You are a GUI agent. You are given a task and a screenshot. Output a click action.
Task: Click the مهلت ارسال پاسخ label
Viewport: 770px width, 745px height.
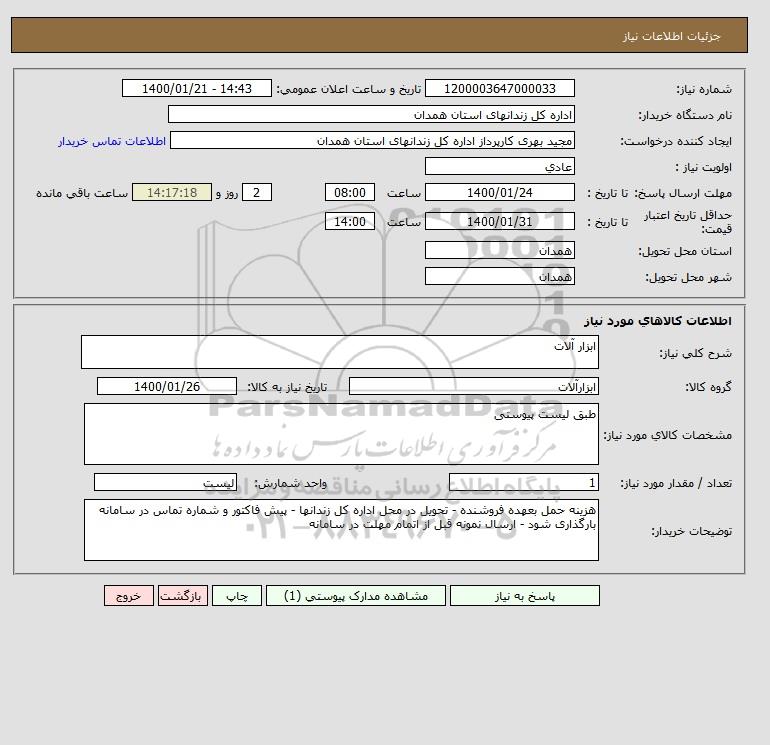pos(683,193)
